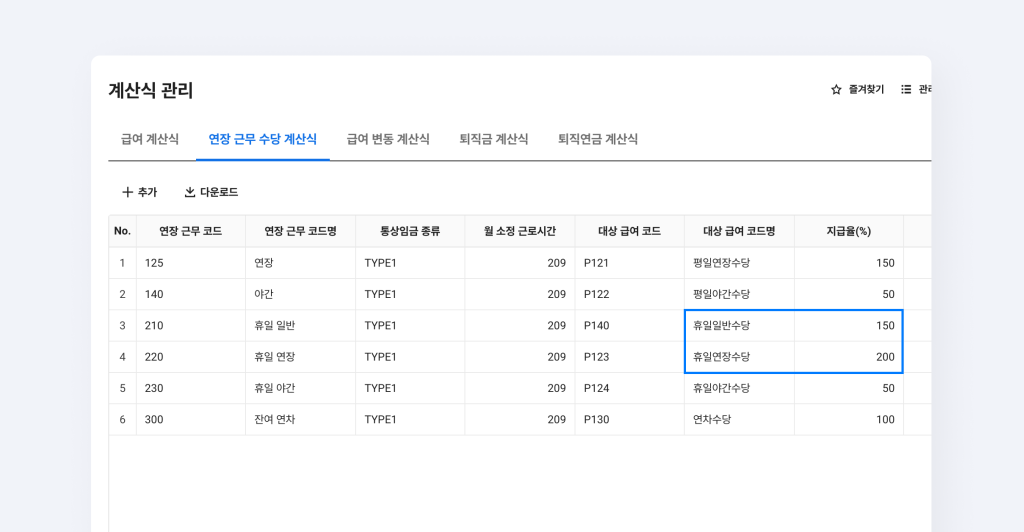The height and width of the screenshot is (532, 1024).
Task: Go to the 퇴직연금 계산식 tab
Action: (x=598, y=139)
